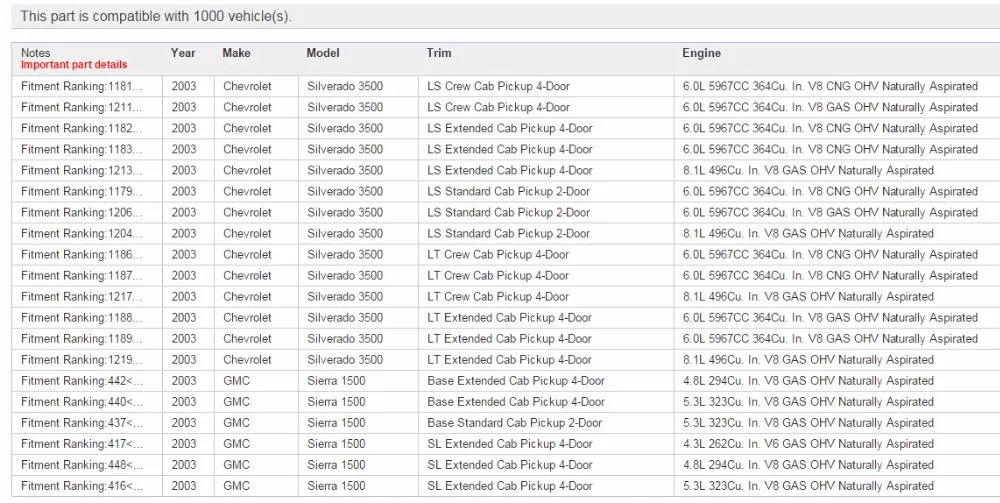The height and width of the screenshot is (503, 1000).
Task: Select the 'Fitment Ranking:437<...' notes cell
Action: [x=87, y=423]
